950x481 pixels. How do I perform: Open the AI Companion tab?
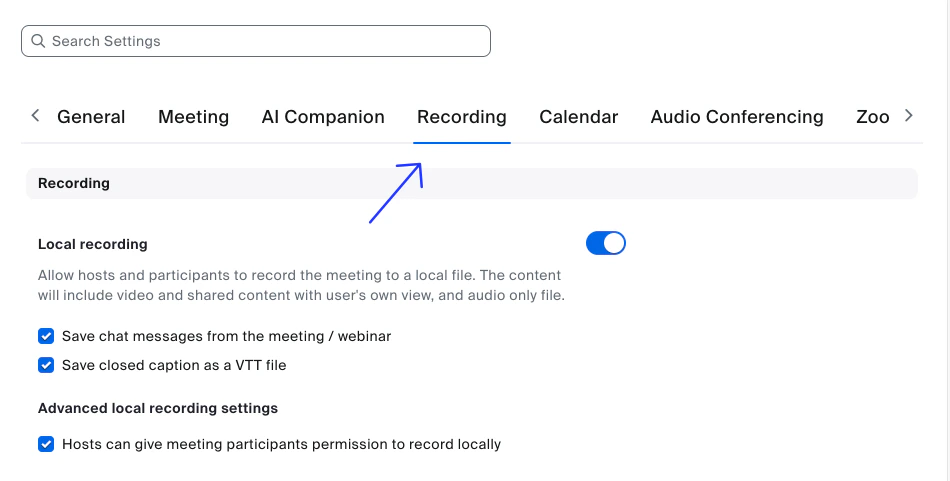[x=323, y=117]
